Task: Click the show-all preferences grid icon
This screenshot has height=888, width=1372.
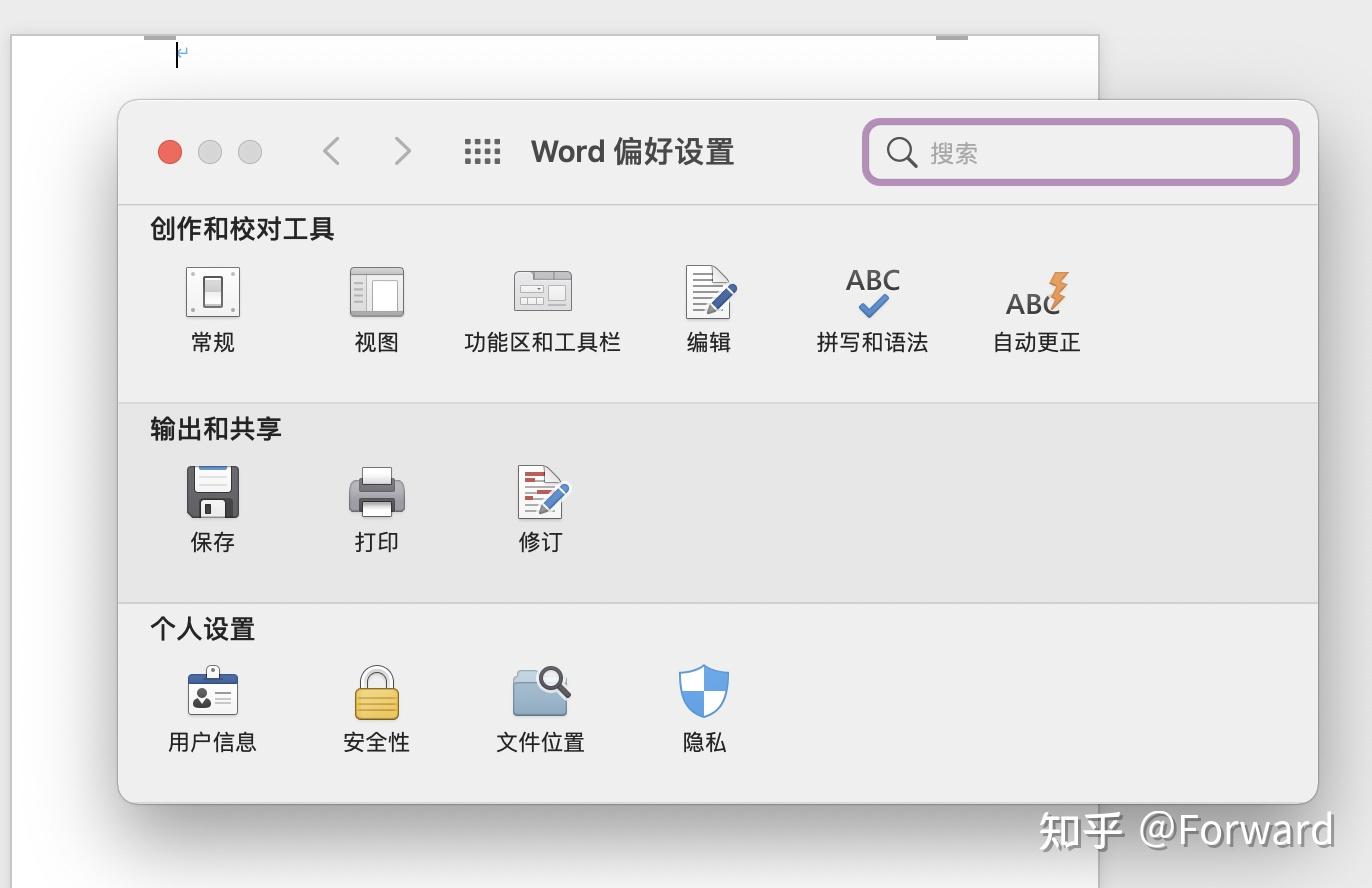Action: pos(481,151)
